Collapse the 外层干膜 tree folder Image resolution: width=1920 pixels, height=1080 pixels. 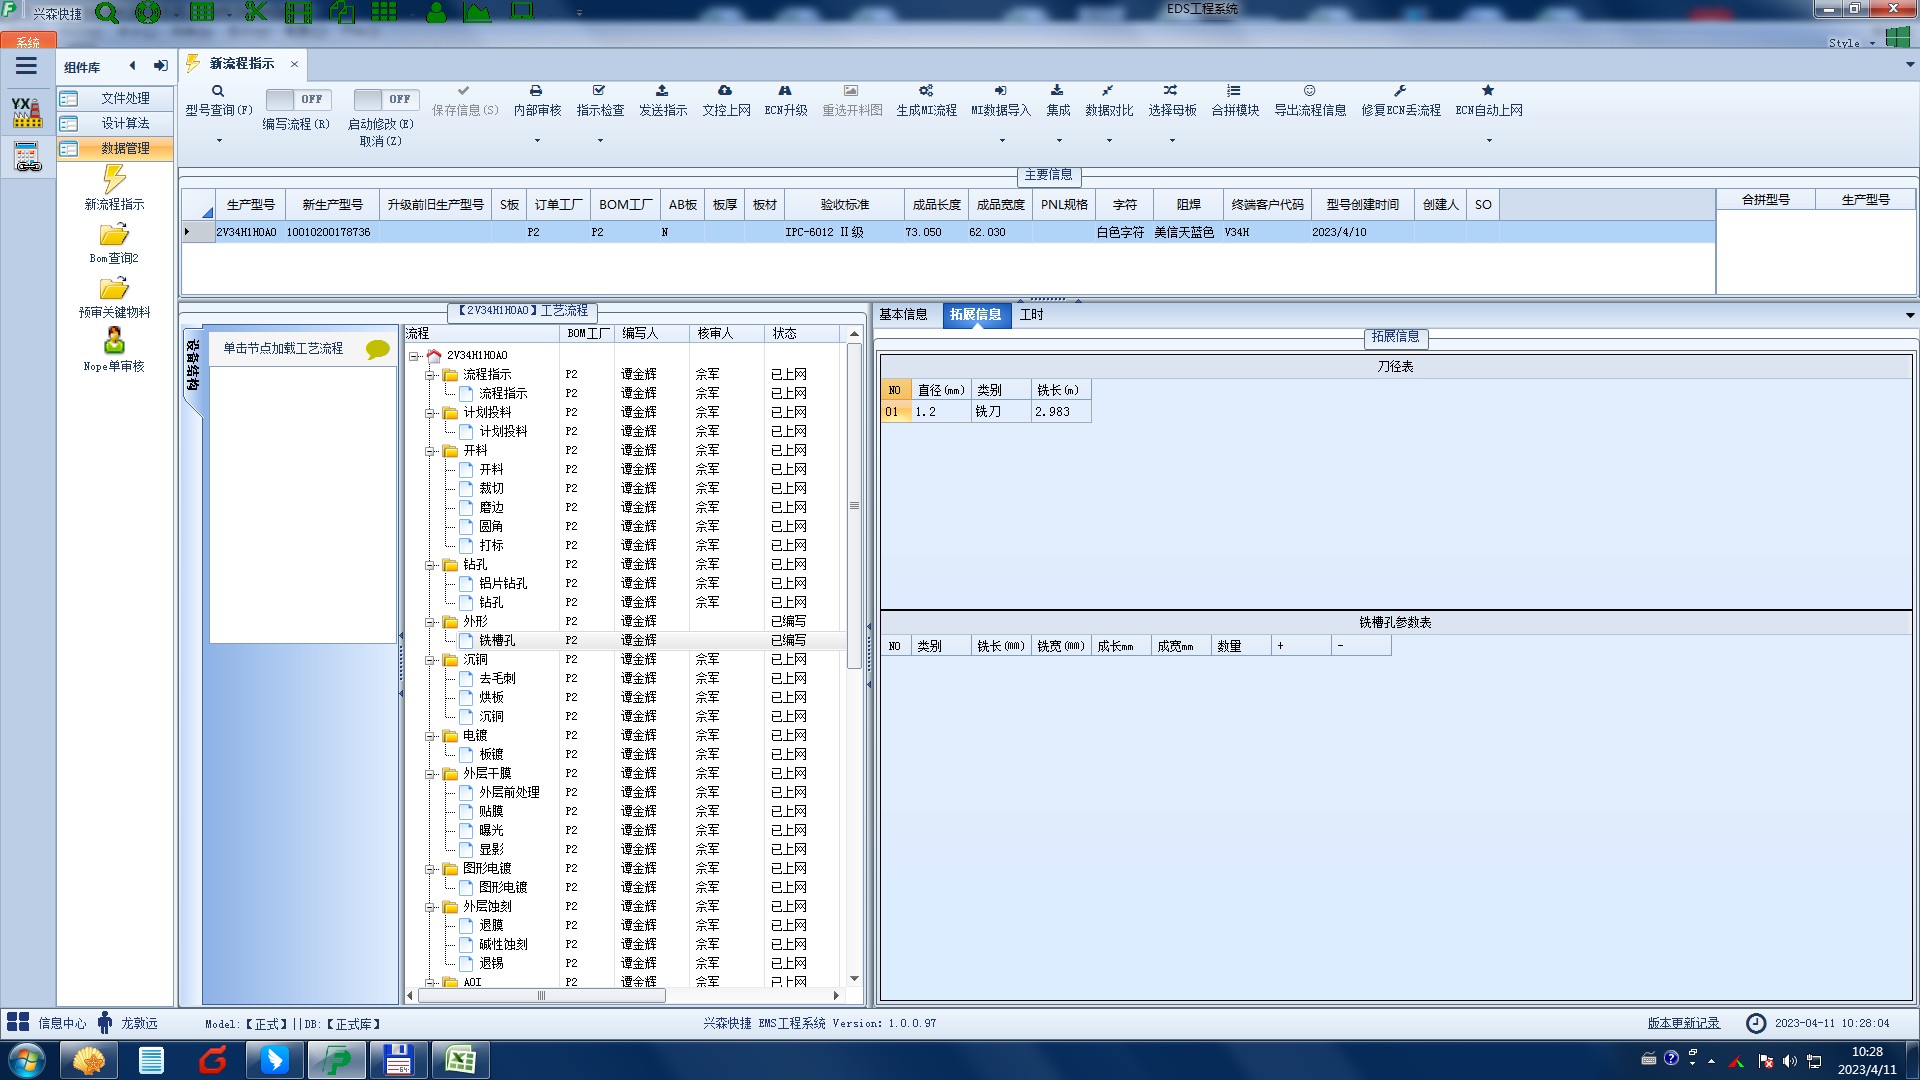(x=430, y=774)
